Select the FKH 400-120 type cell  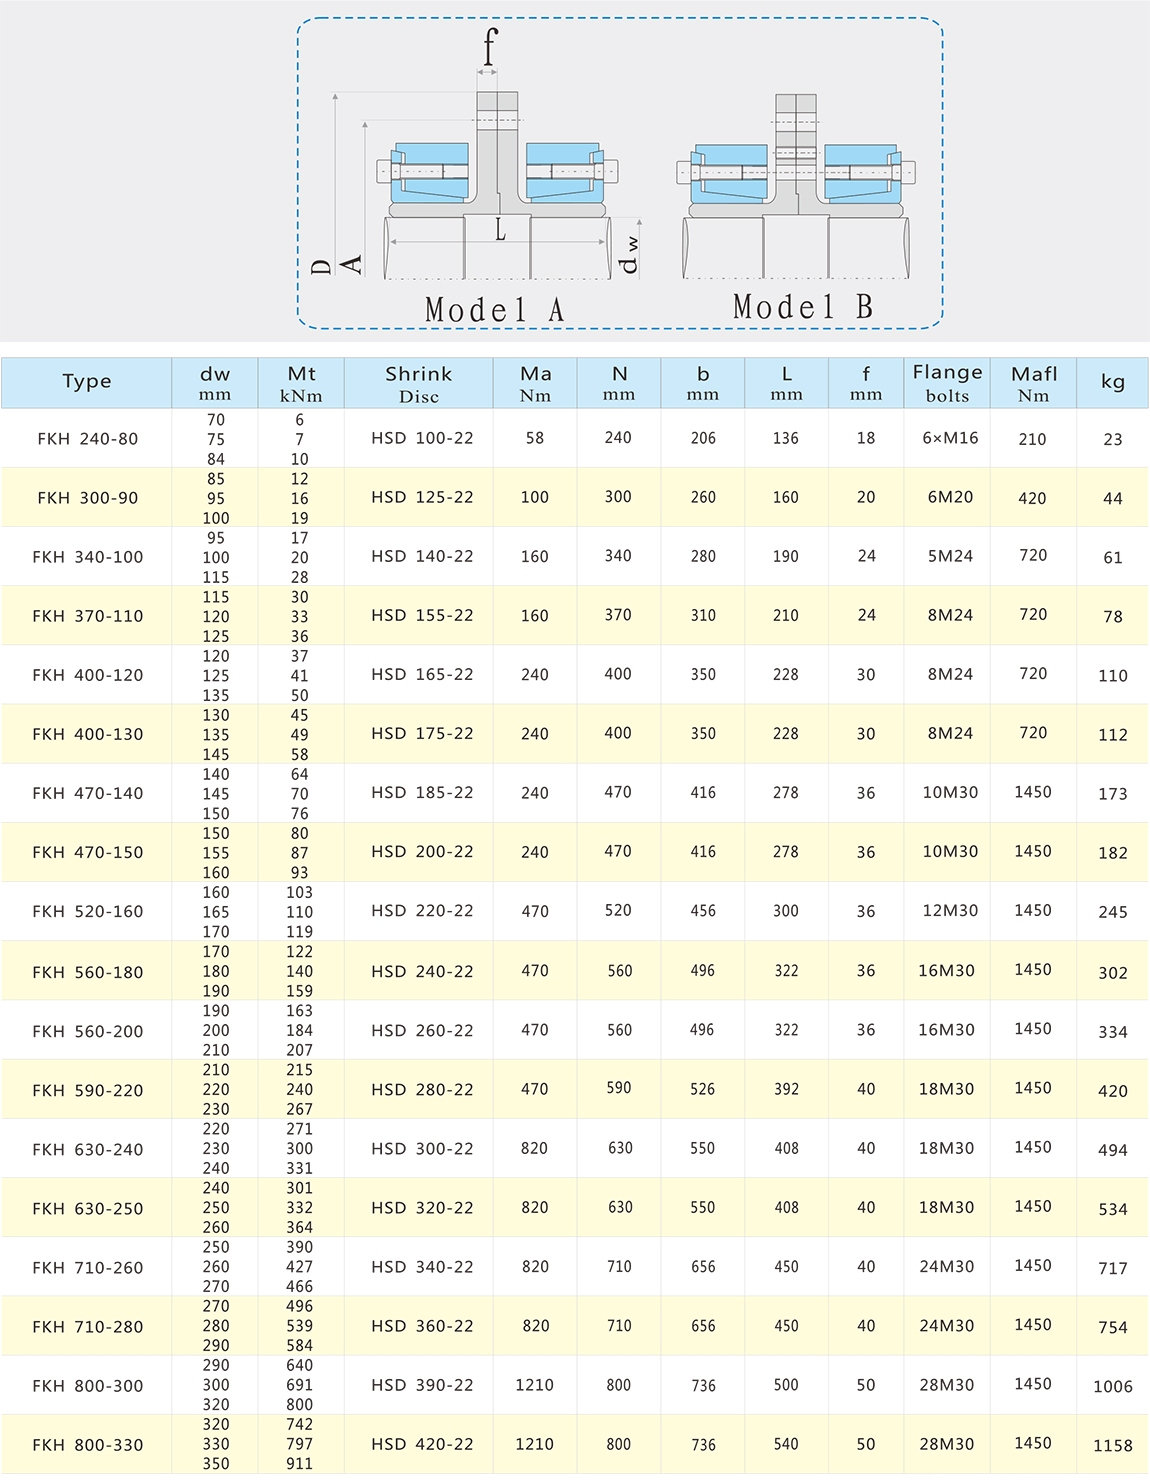point(87,675)
